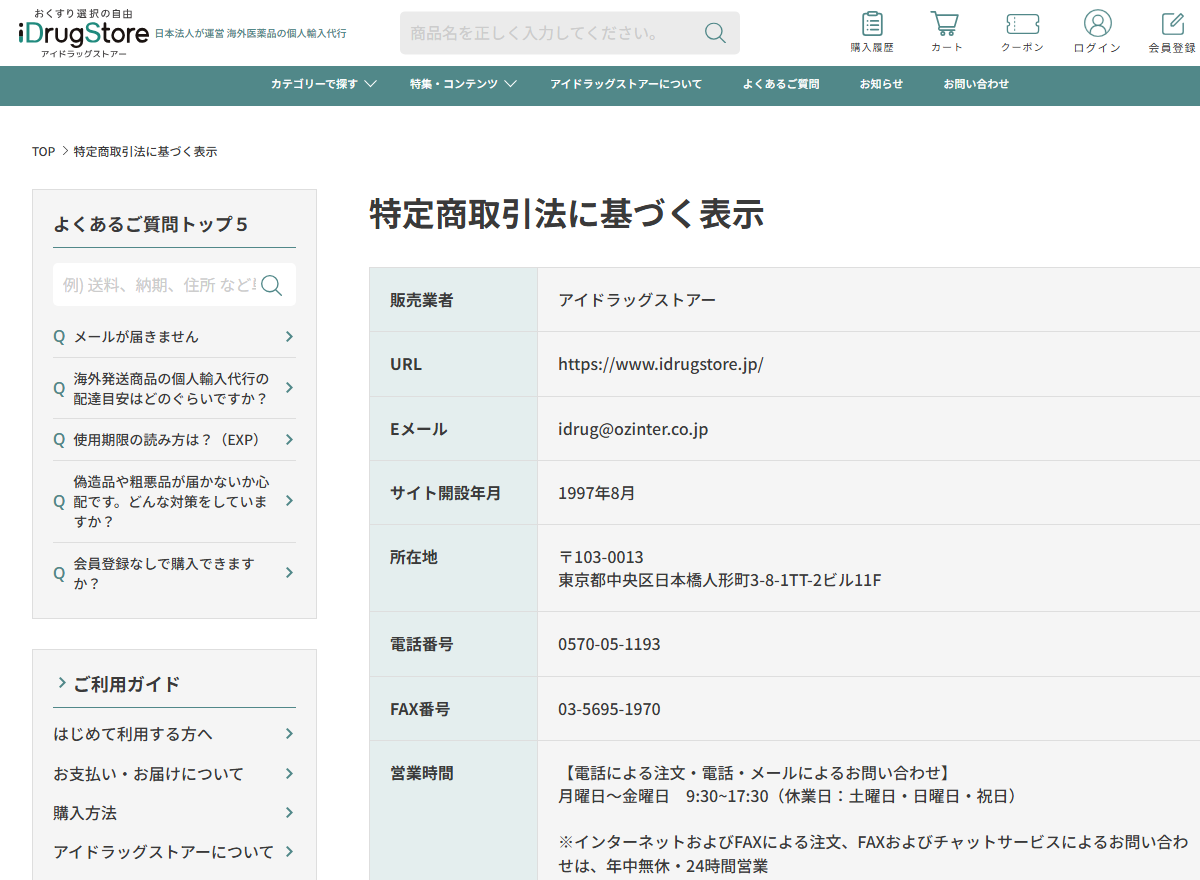Click arrow beside はじめて利用する方へ
The image size is (1200, 880).
289,734
